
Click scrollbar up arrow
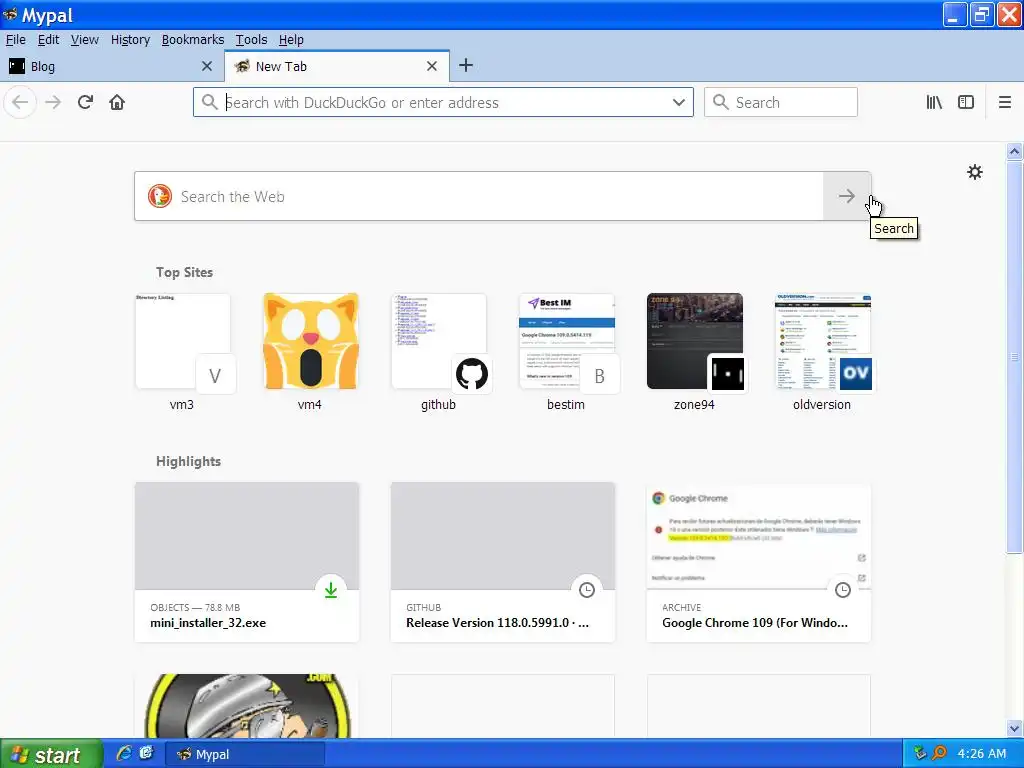pyautogui.click(x=1014, y=152)
